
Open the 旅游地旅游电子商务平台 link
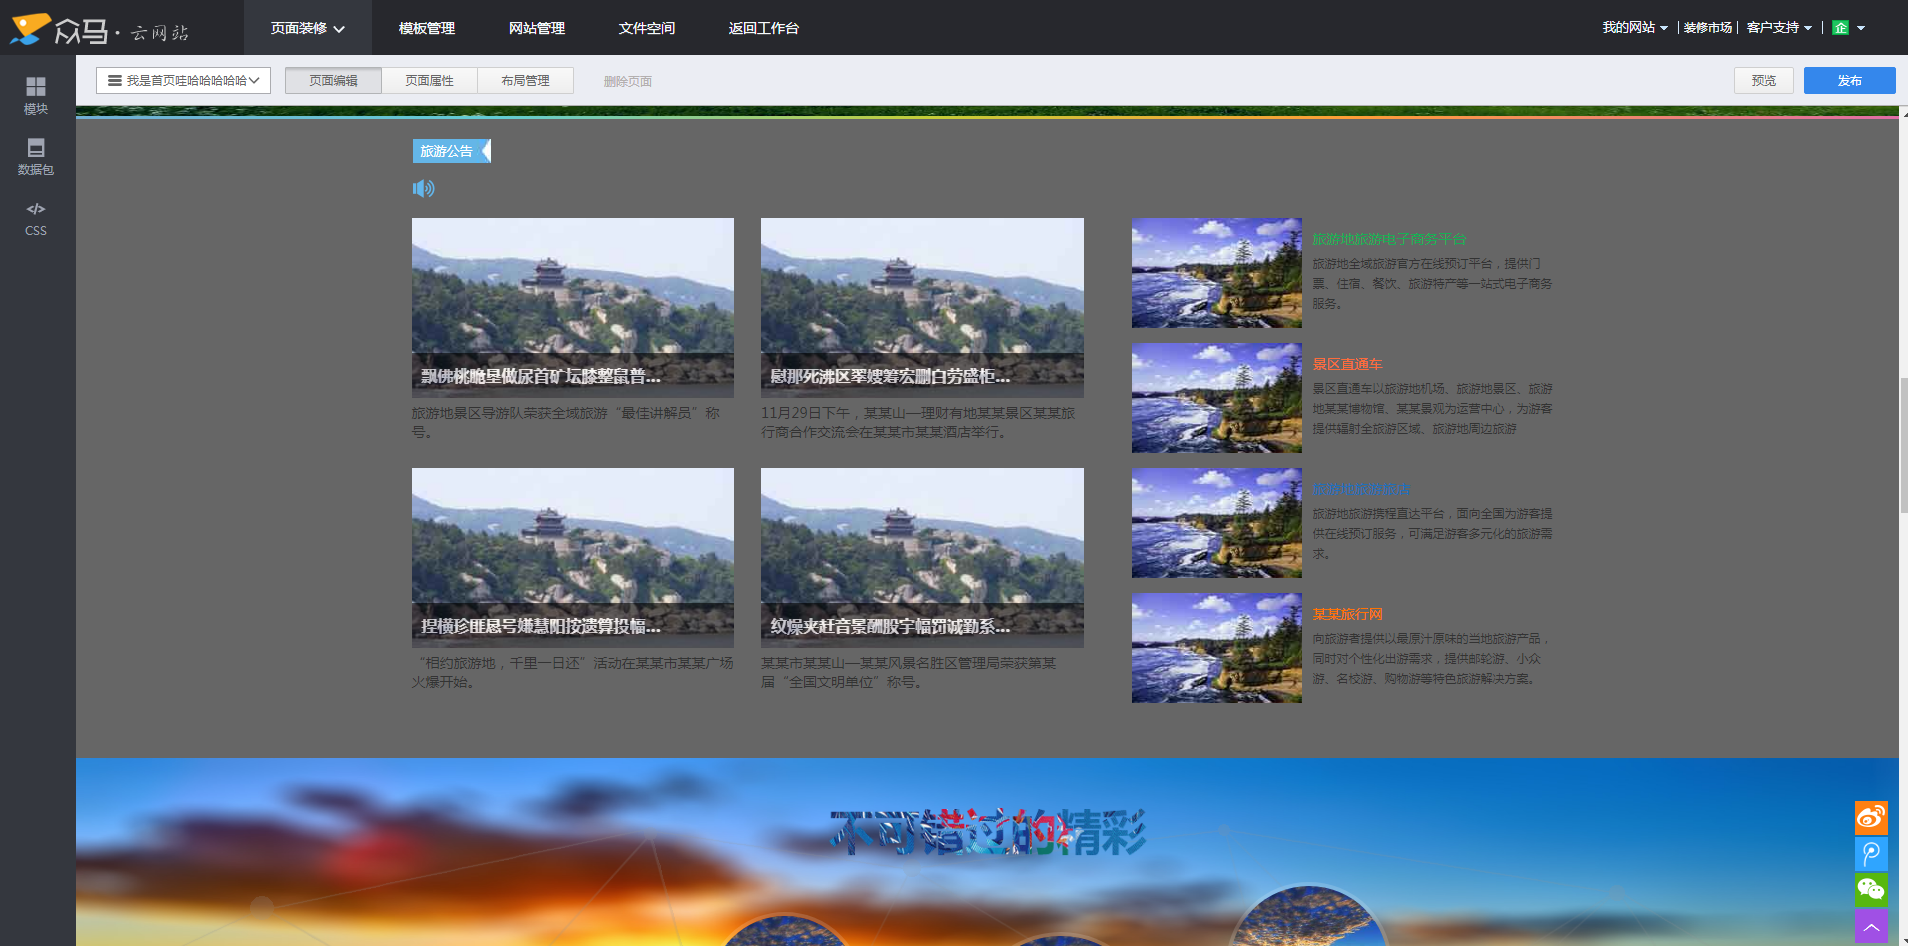[1389, 239]
